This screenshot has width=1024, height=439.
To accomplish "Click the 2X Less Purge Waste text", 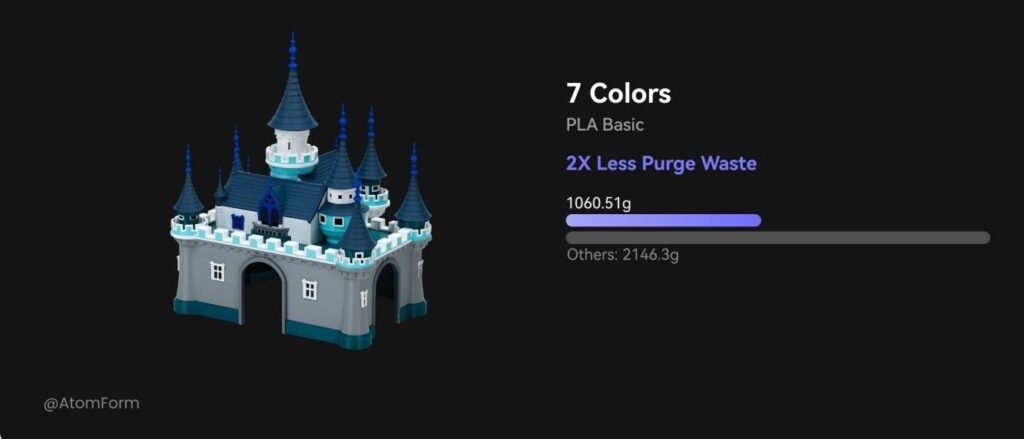I will pyautogui.click(x=661, y=163).
